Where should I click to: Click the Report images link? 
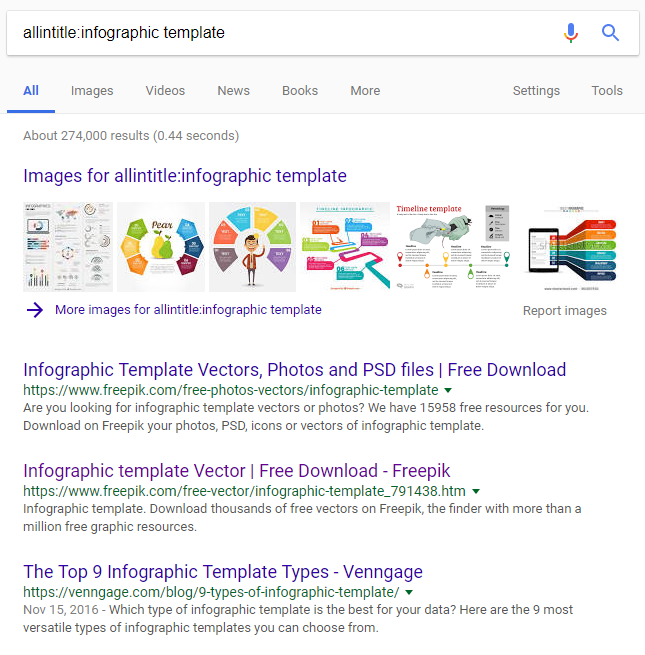pyautogui.click(x=564, y=311)
